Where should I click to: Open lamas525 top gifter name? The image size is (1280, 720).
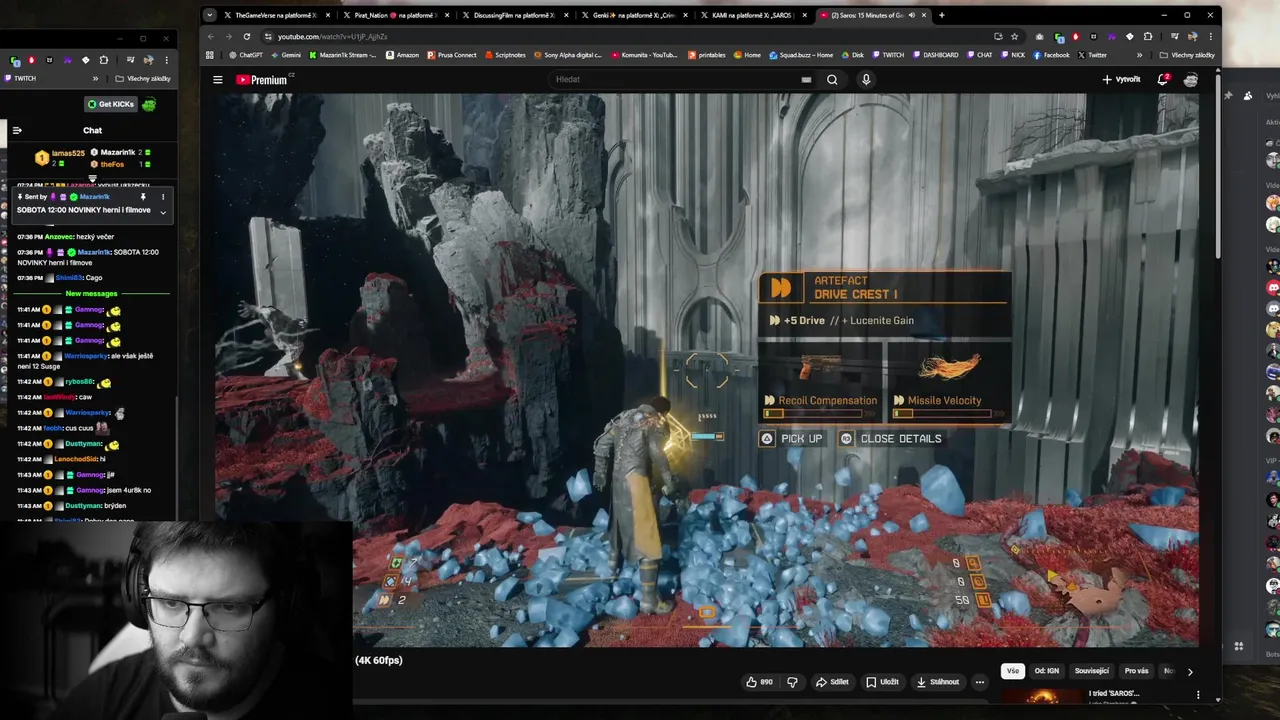(x=68, y=153)
